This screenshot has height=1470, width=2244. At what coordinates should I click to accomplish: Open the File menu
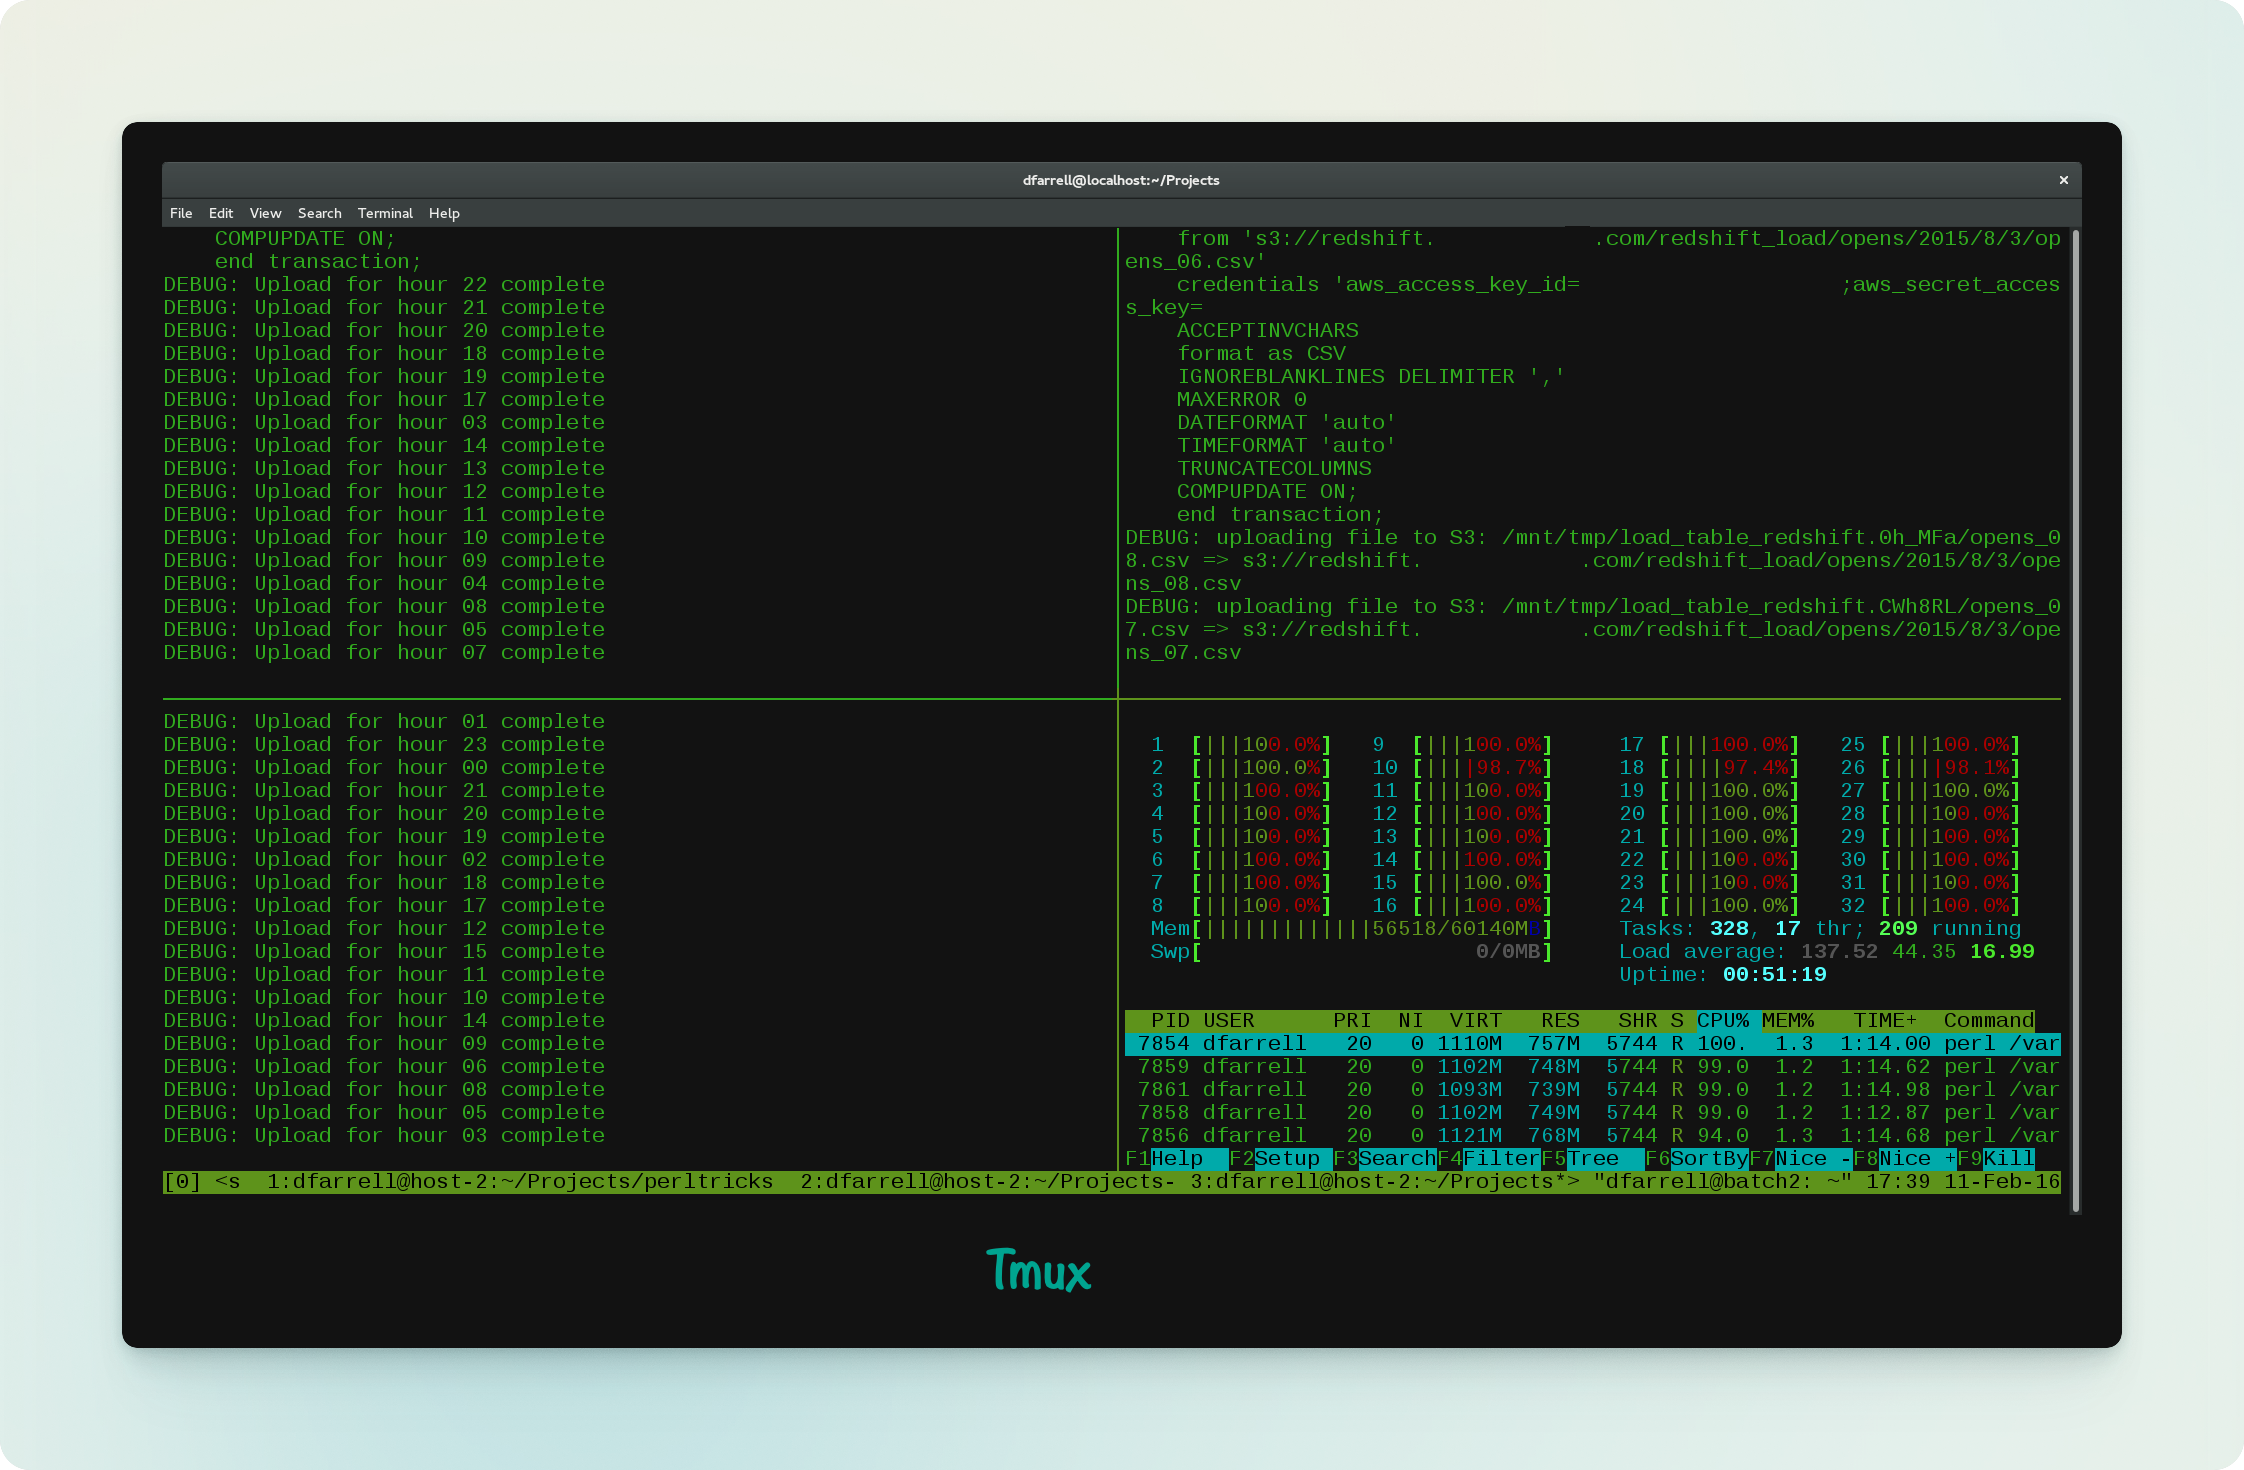click(181, 213)
